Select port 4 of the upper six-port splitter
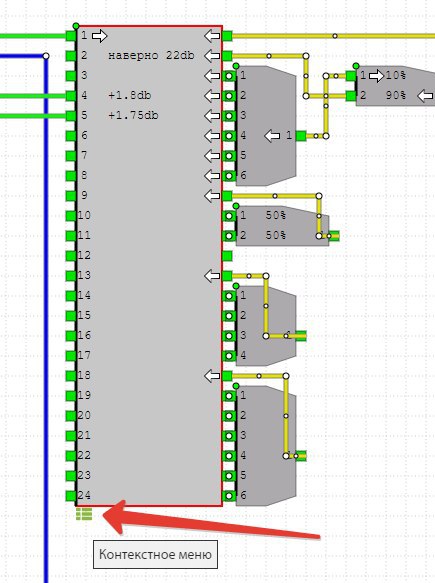This screenshot has width=435, height=583. coord(229,136)
